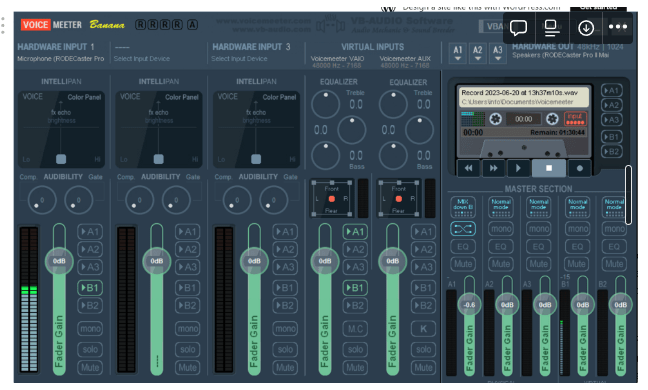This screenshot has height=390, width=648.
Task: Adjust the Treble knob on Voicemeeter VAIO equalizer
Action: [325, 104]
